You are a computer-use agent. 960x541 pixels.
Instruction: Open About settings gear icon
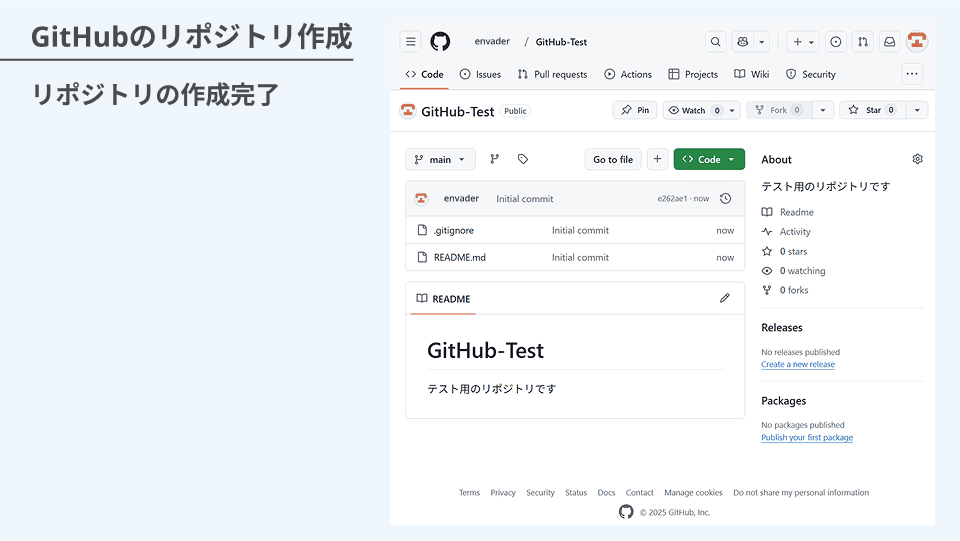(x=917, y=159)
